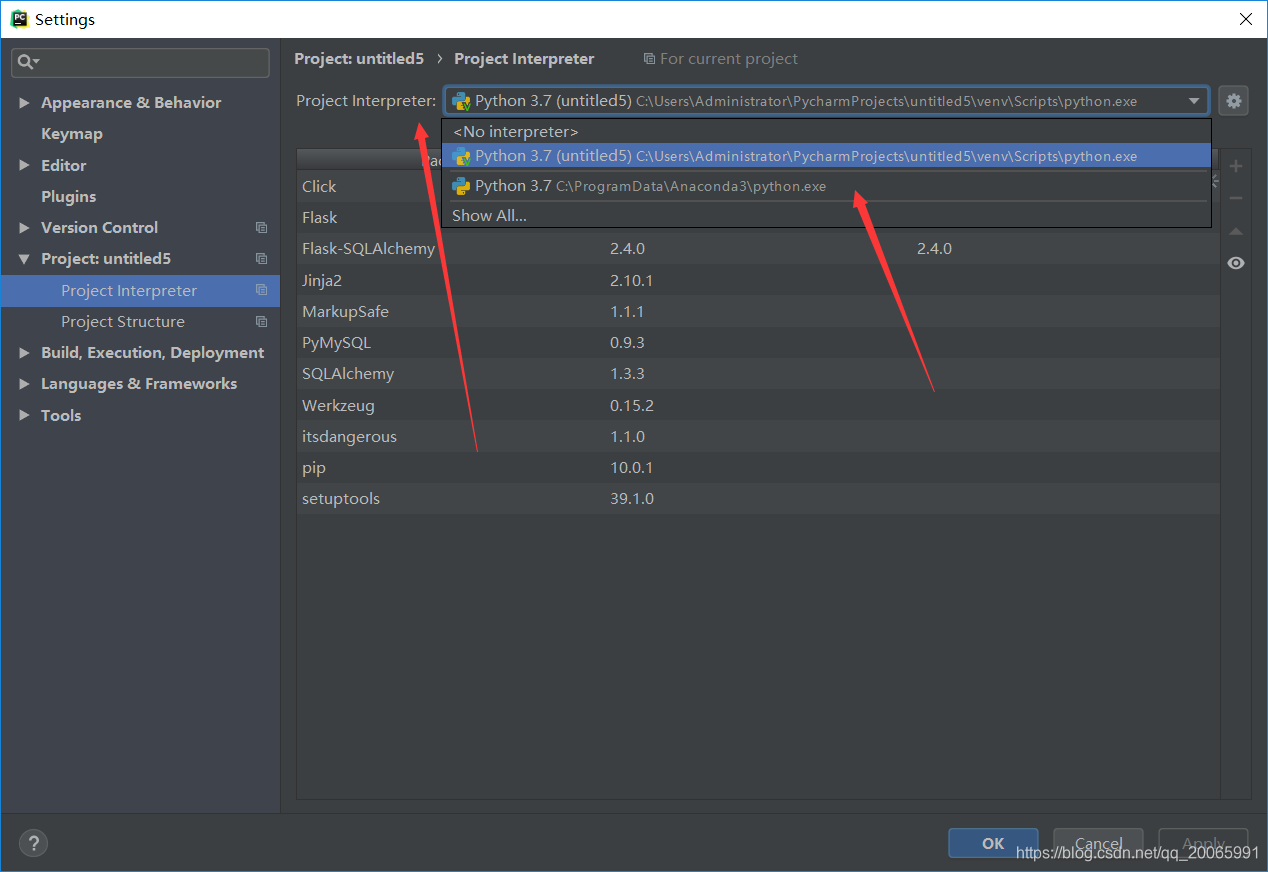
Task: Open the interpreter settings gear icon
Action: point(1233,101)
